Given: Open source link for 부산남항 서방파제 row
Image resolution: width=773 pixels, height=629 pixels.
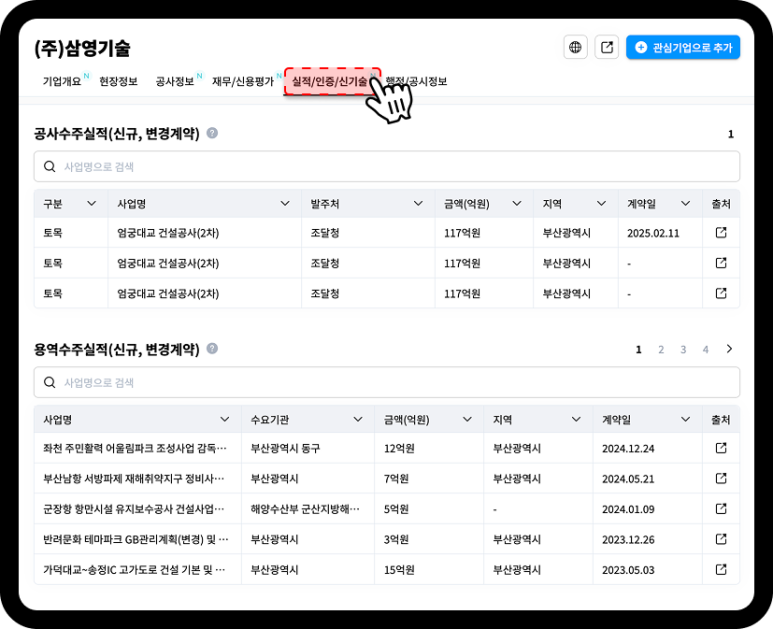Looking at the screenshot, I should click(721, 478).
